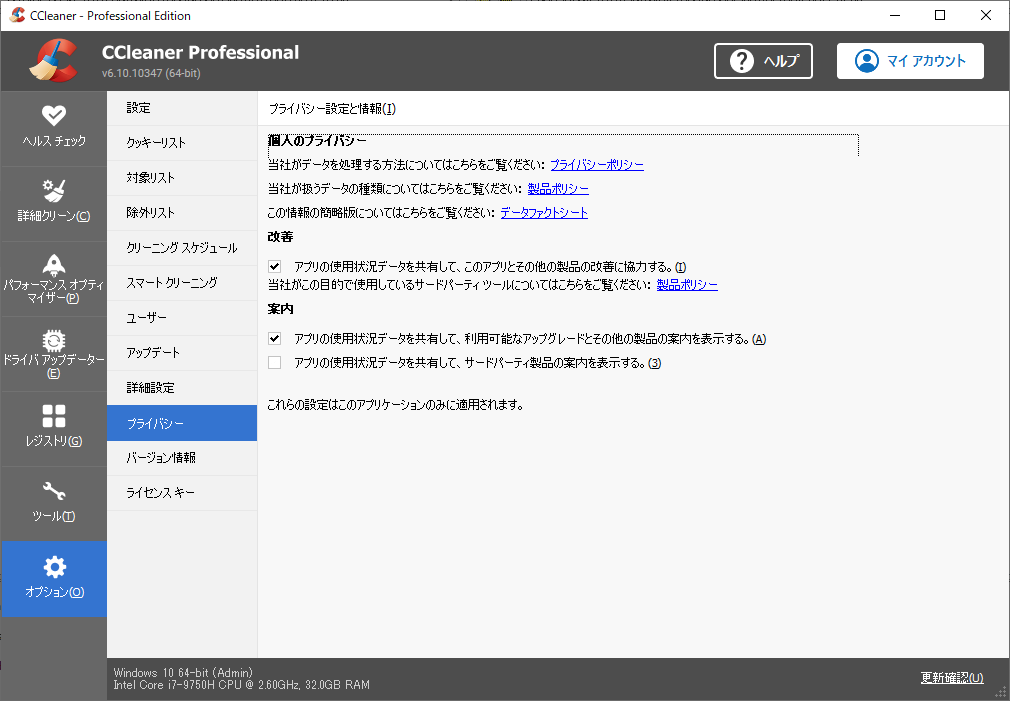Open the レジストリ grid icon

(x=54, y=416)
